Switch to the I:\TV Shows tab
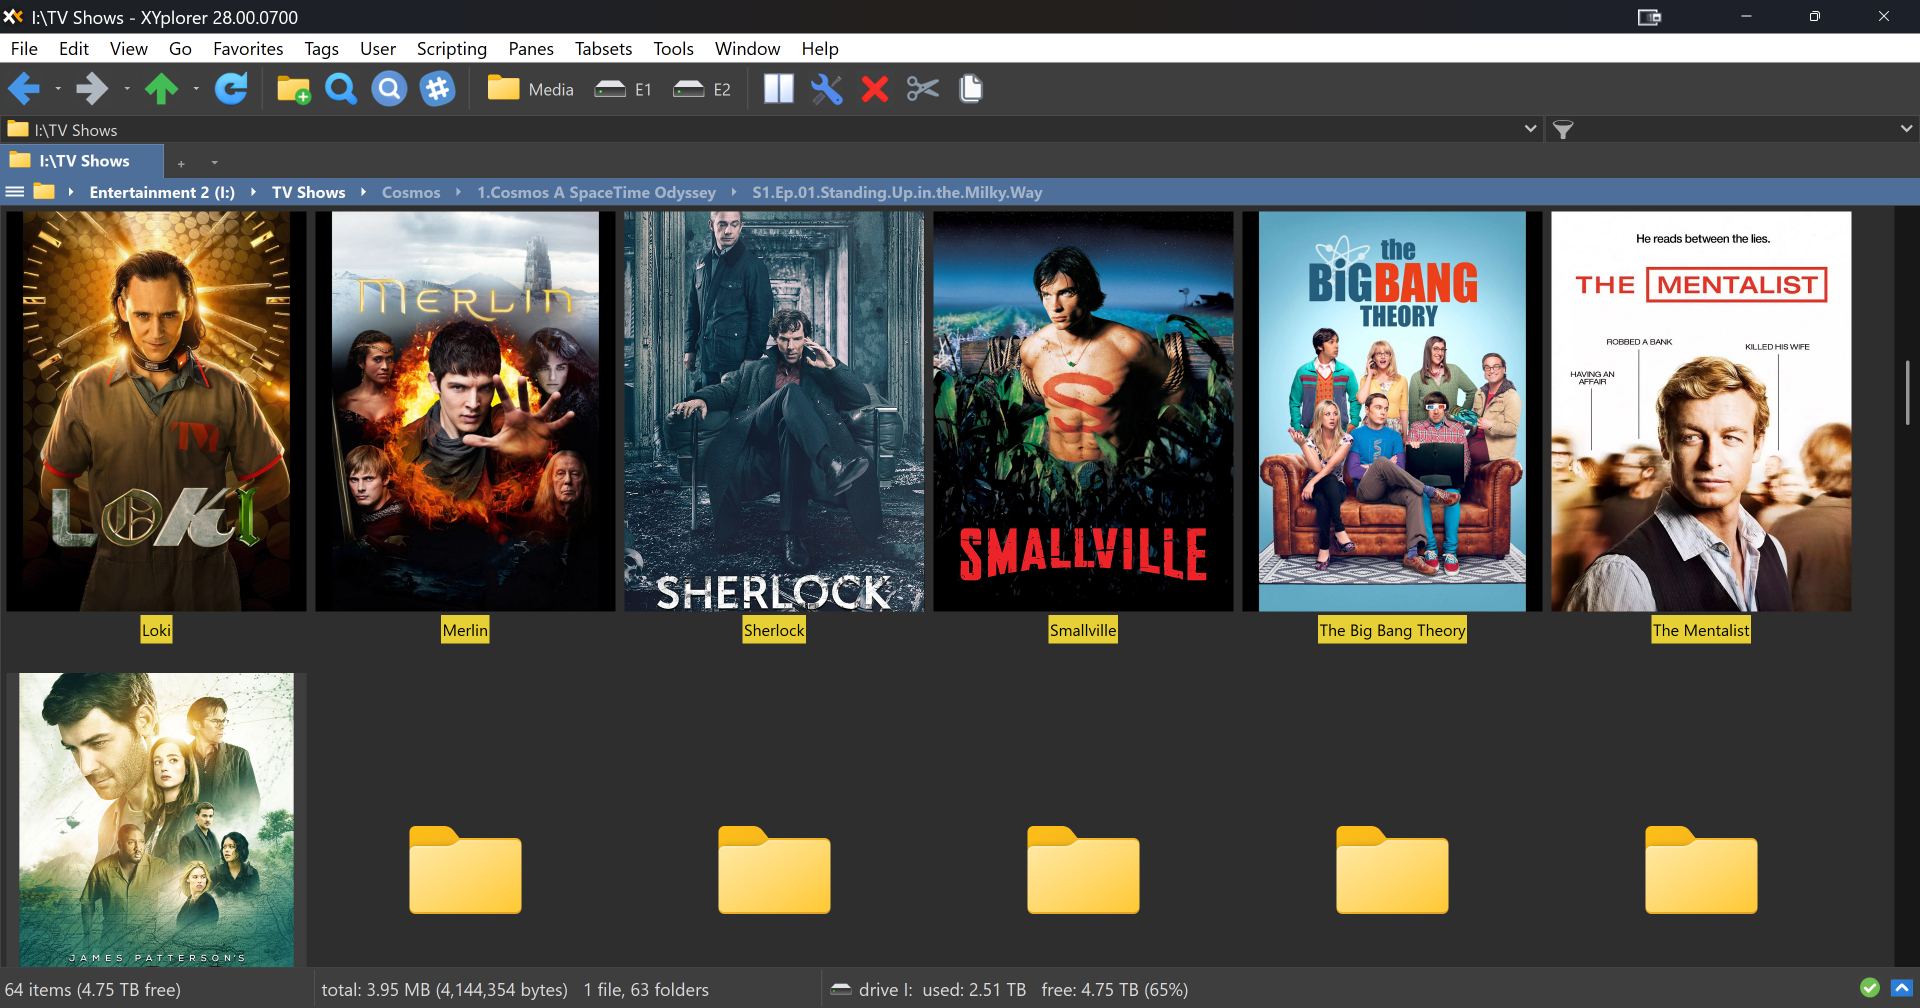Screen dimensions: 1920x1008 click(x=84, y=160)
